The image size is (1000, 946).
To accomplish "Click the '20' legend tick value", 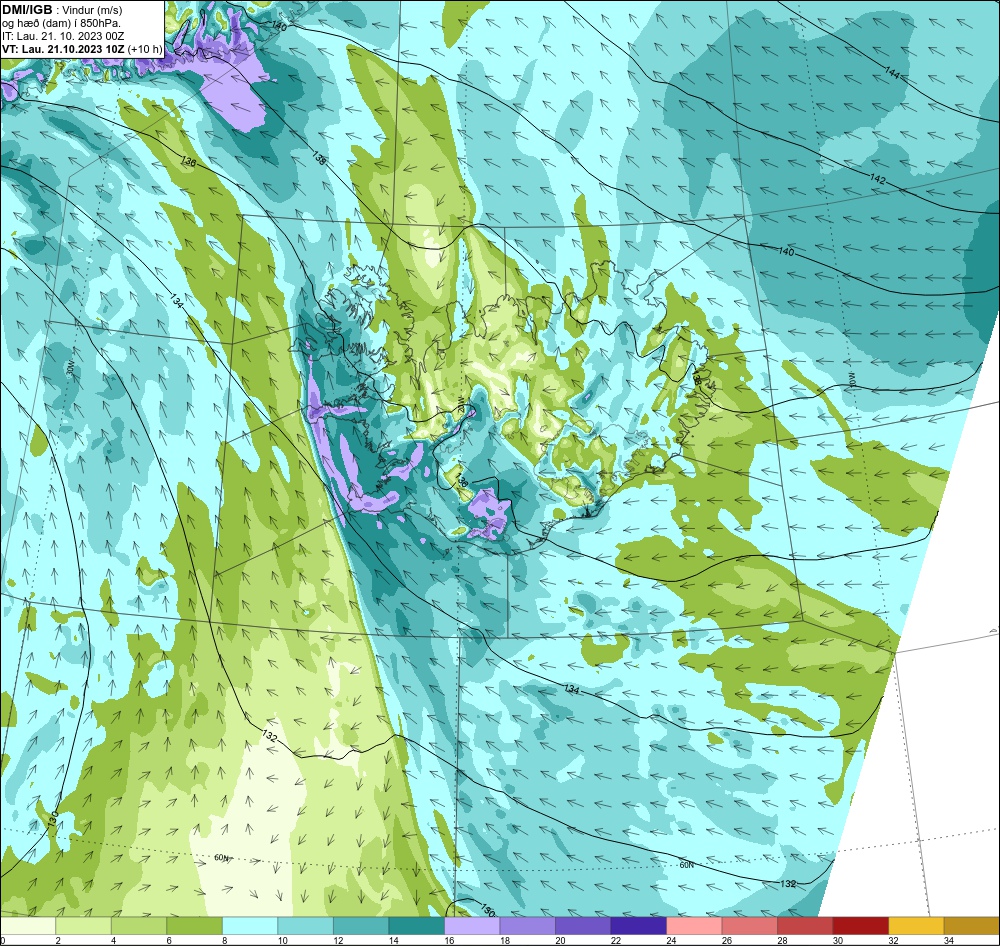I will [x=560, y=940].
